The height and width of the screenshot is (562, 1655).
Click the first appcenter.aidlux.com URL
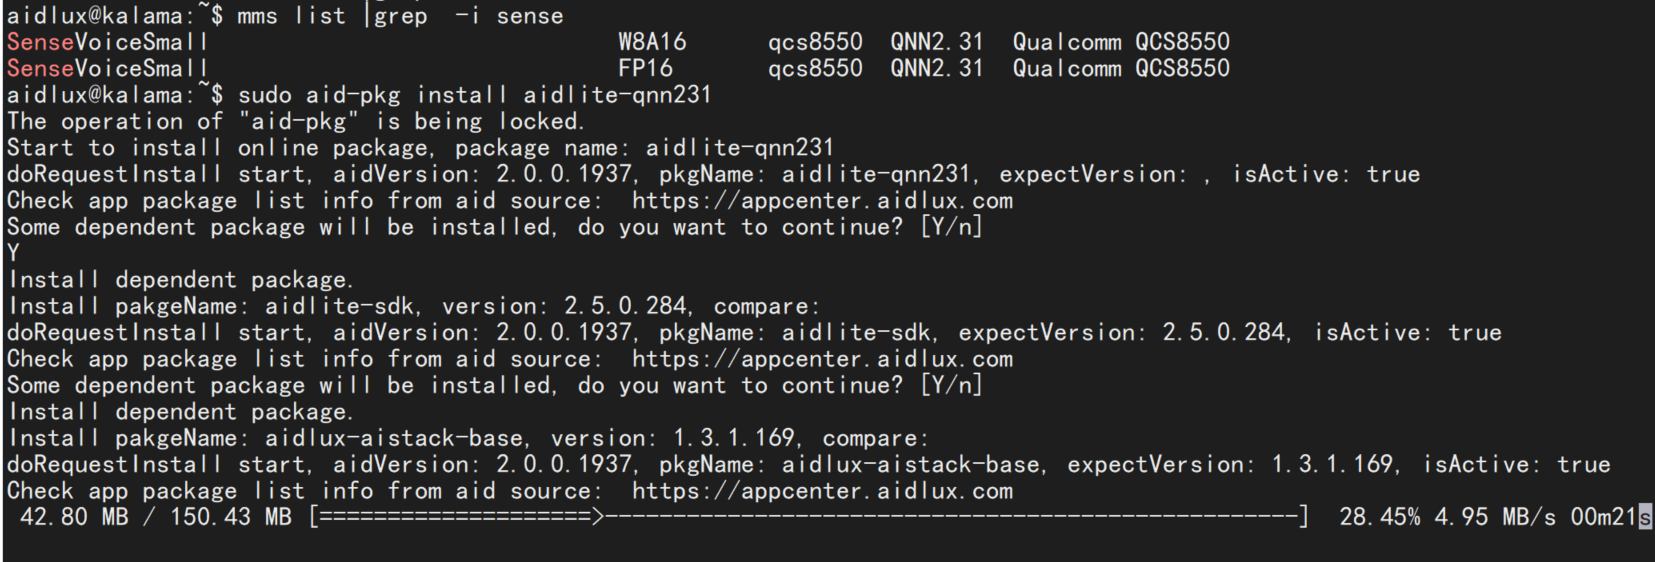(822, 200)
